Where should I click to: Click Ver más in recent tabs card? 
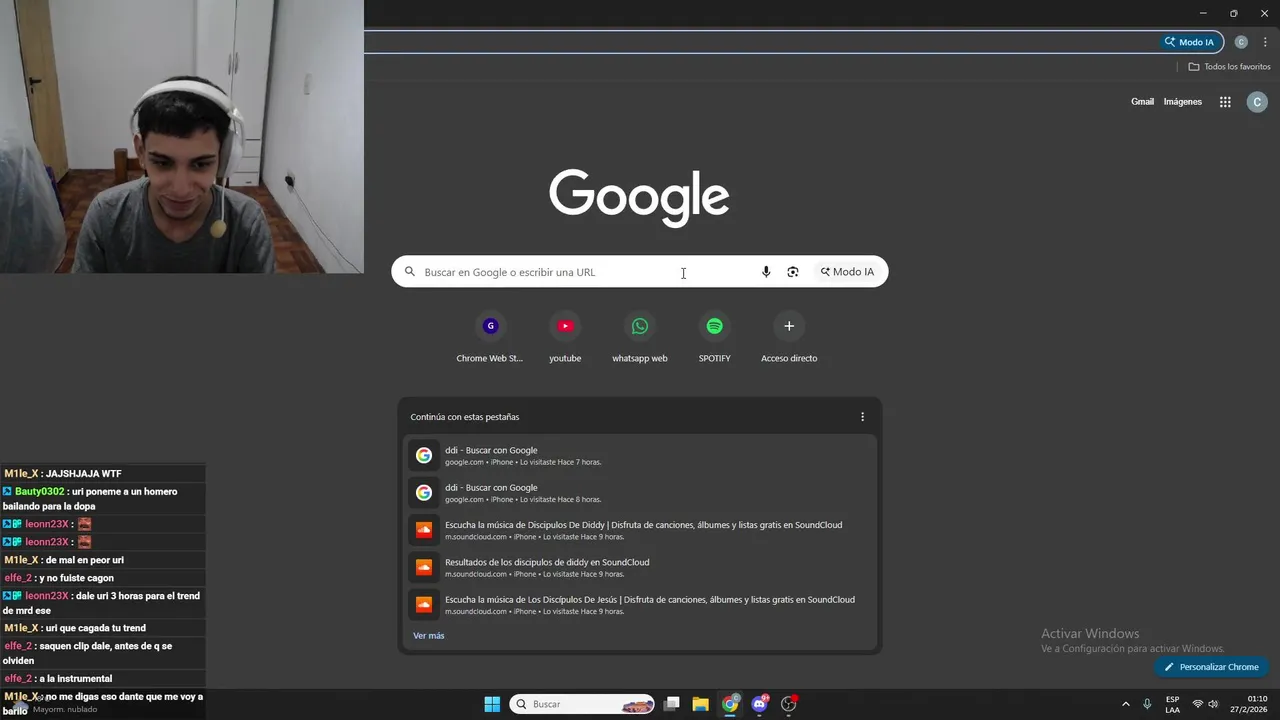tap(429, 636)
